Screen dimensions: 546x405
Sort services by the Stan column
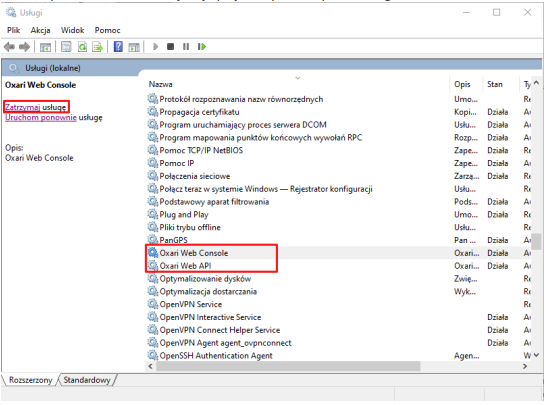click(x=495, y=85)
